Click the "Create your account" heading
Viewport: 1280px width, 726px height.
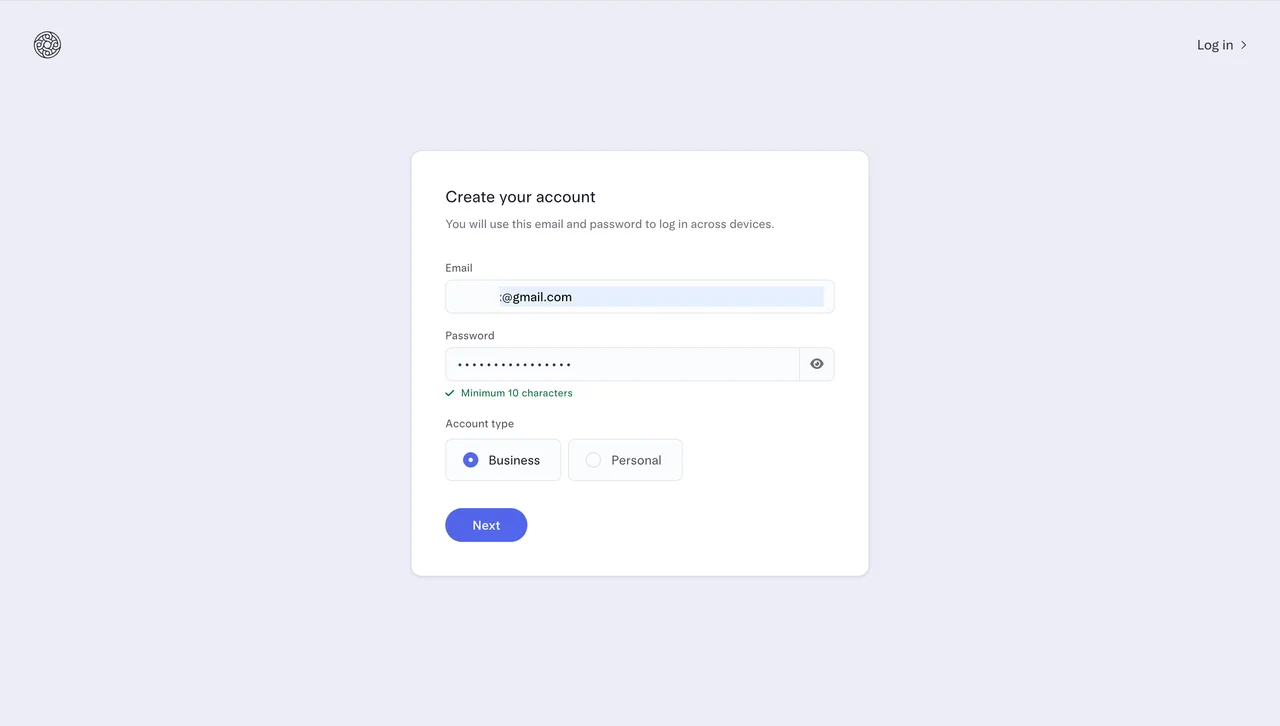tap(520, 197)
